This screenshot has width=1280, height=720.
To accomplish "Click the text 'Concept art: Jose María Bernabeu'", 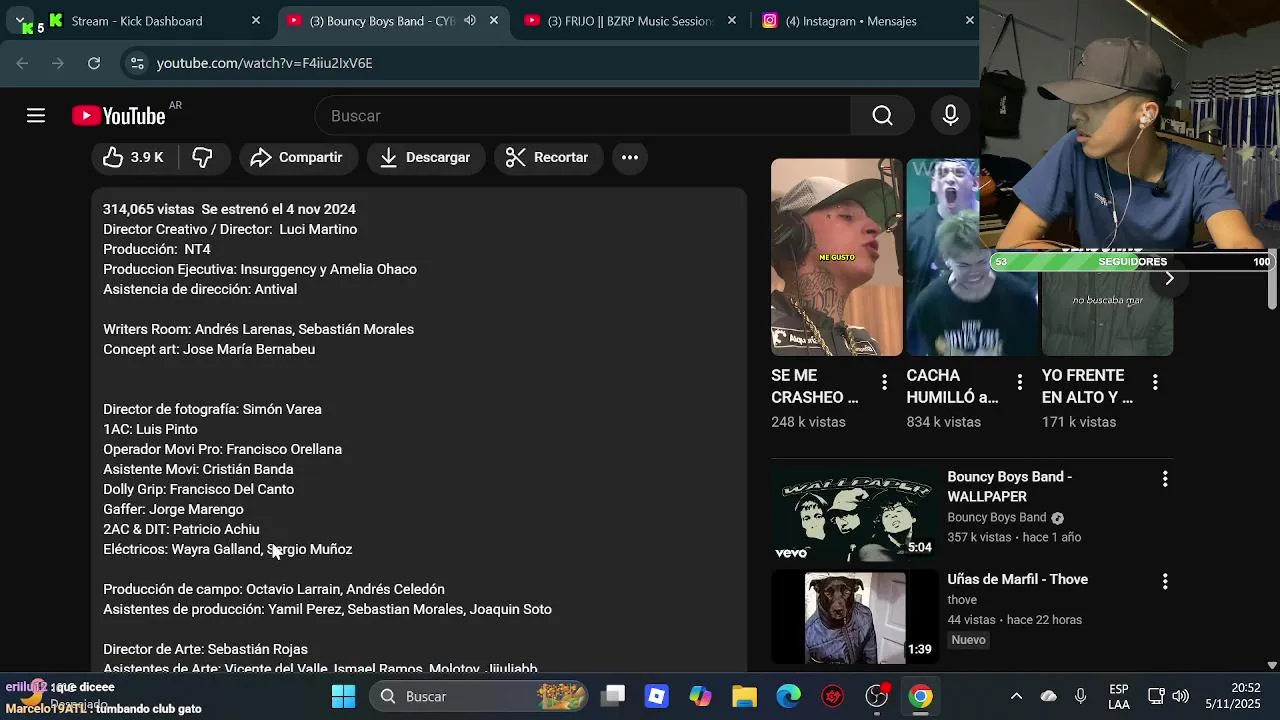I will tap(209, 349).
